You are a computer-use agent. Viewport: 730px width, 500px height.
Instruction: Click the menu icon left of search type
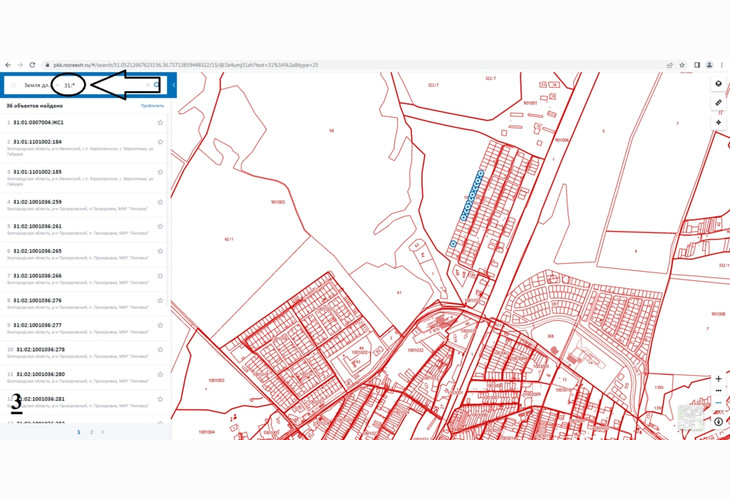point(14,85)
